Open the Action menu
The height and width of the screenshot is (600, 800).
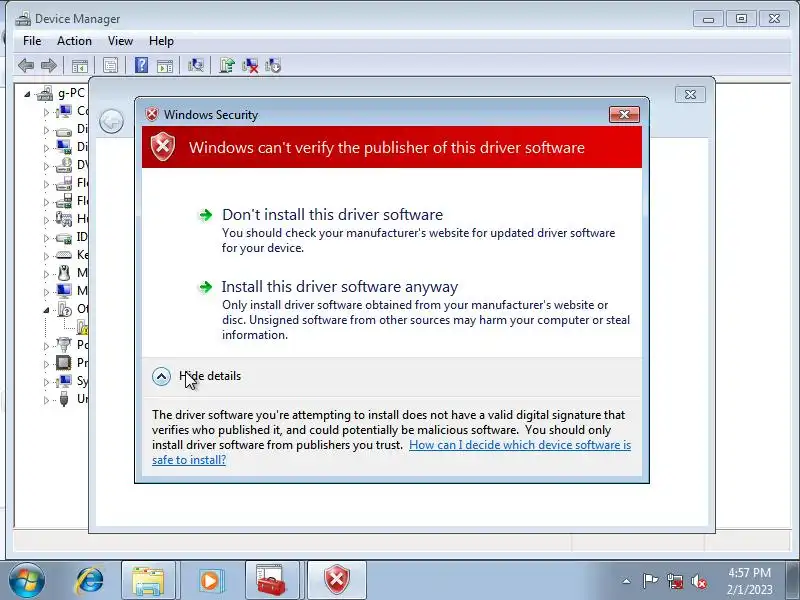(x=74, y=41)
